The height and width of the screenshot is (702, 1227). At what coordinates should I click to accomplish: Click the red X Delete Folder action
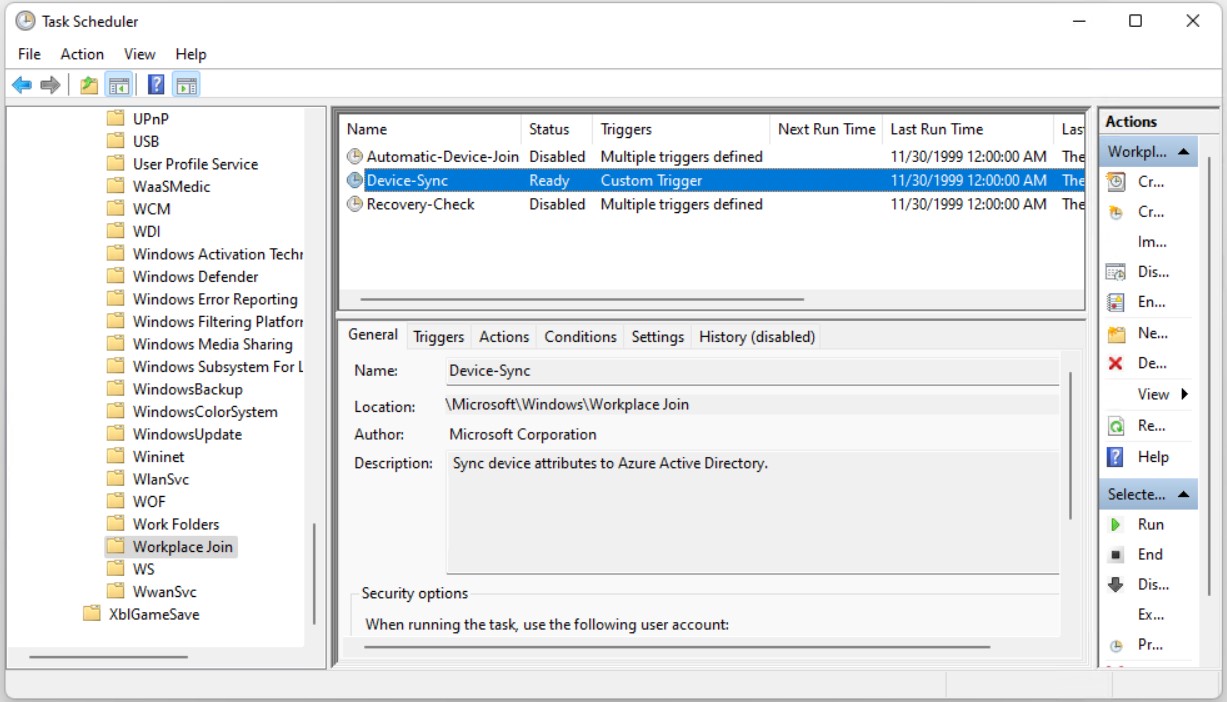[x=1116, y=364]
